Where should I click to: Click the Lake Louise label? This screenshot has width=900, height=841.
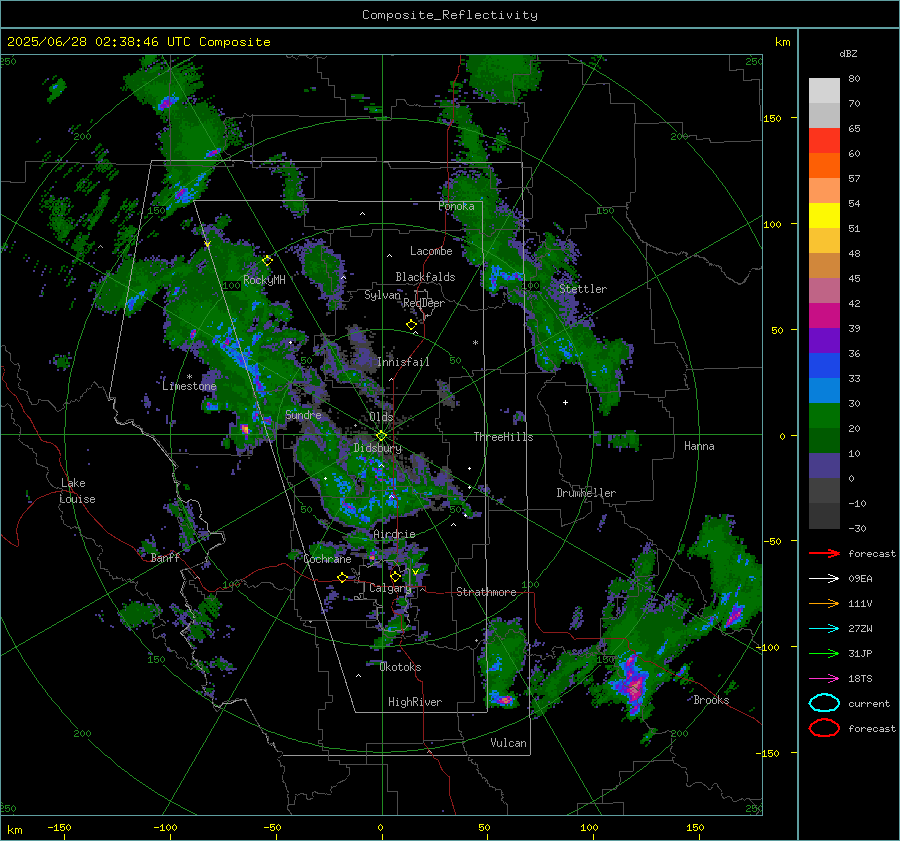[77, 491]
